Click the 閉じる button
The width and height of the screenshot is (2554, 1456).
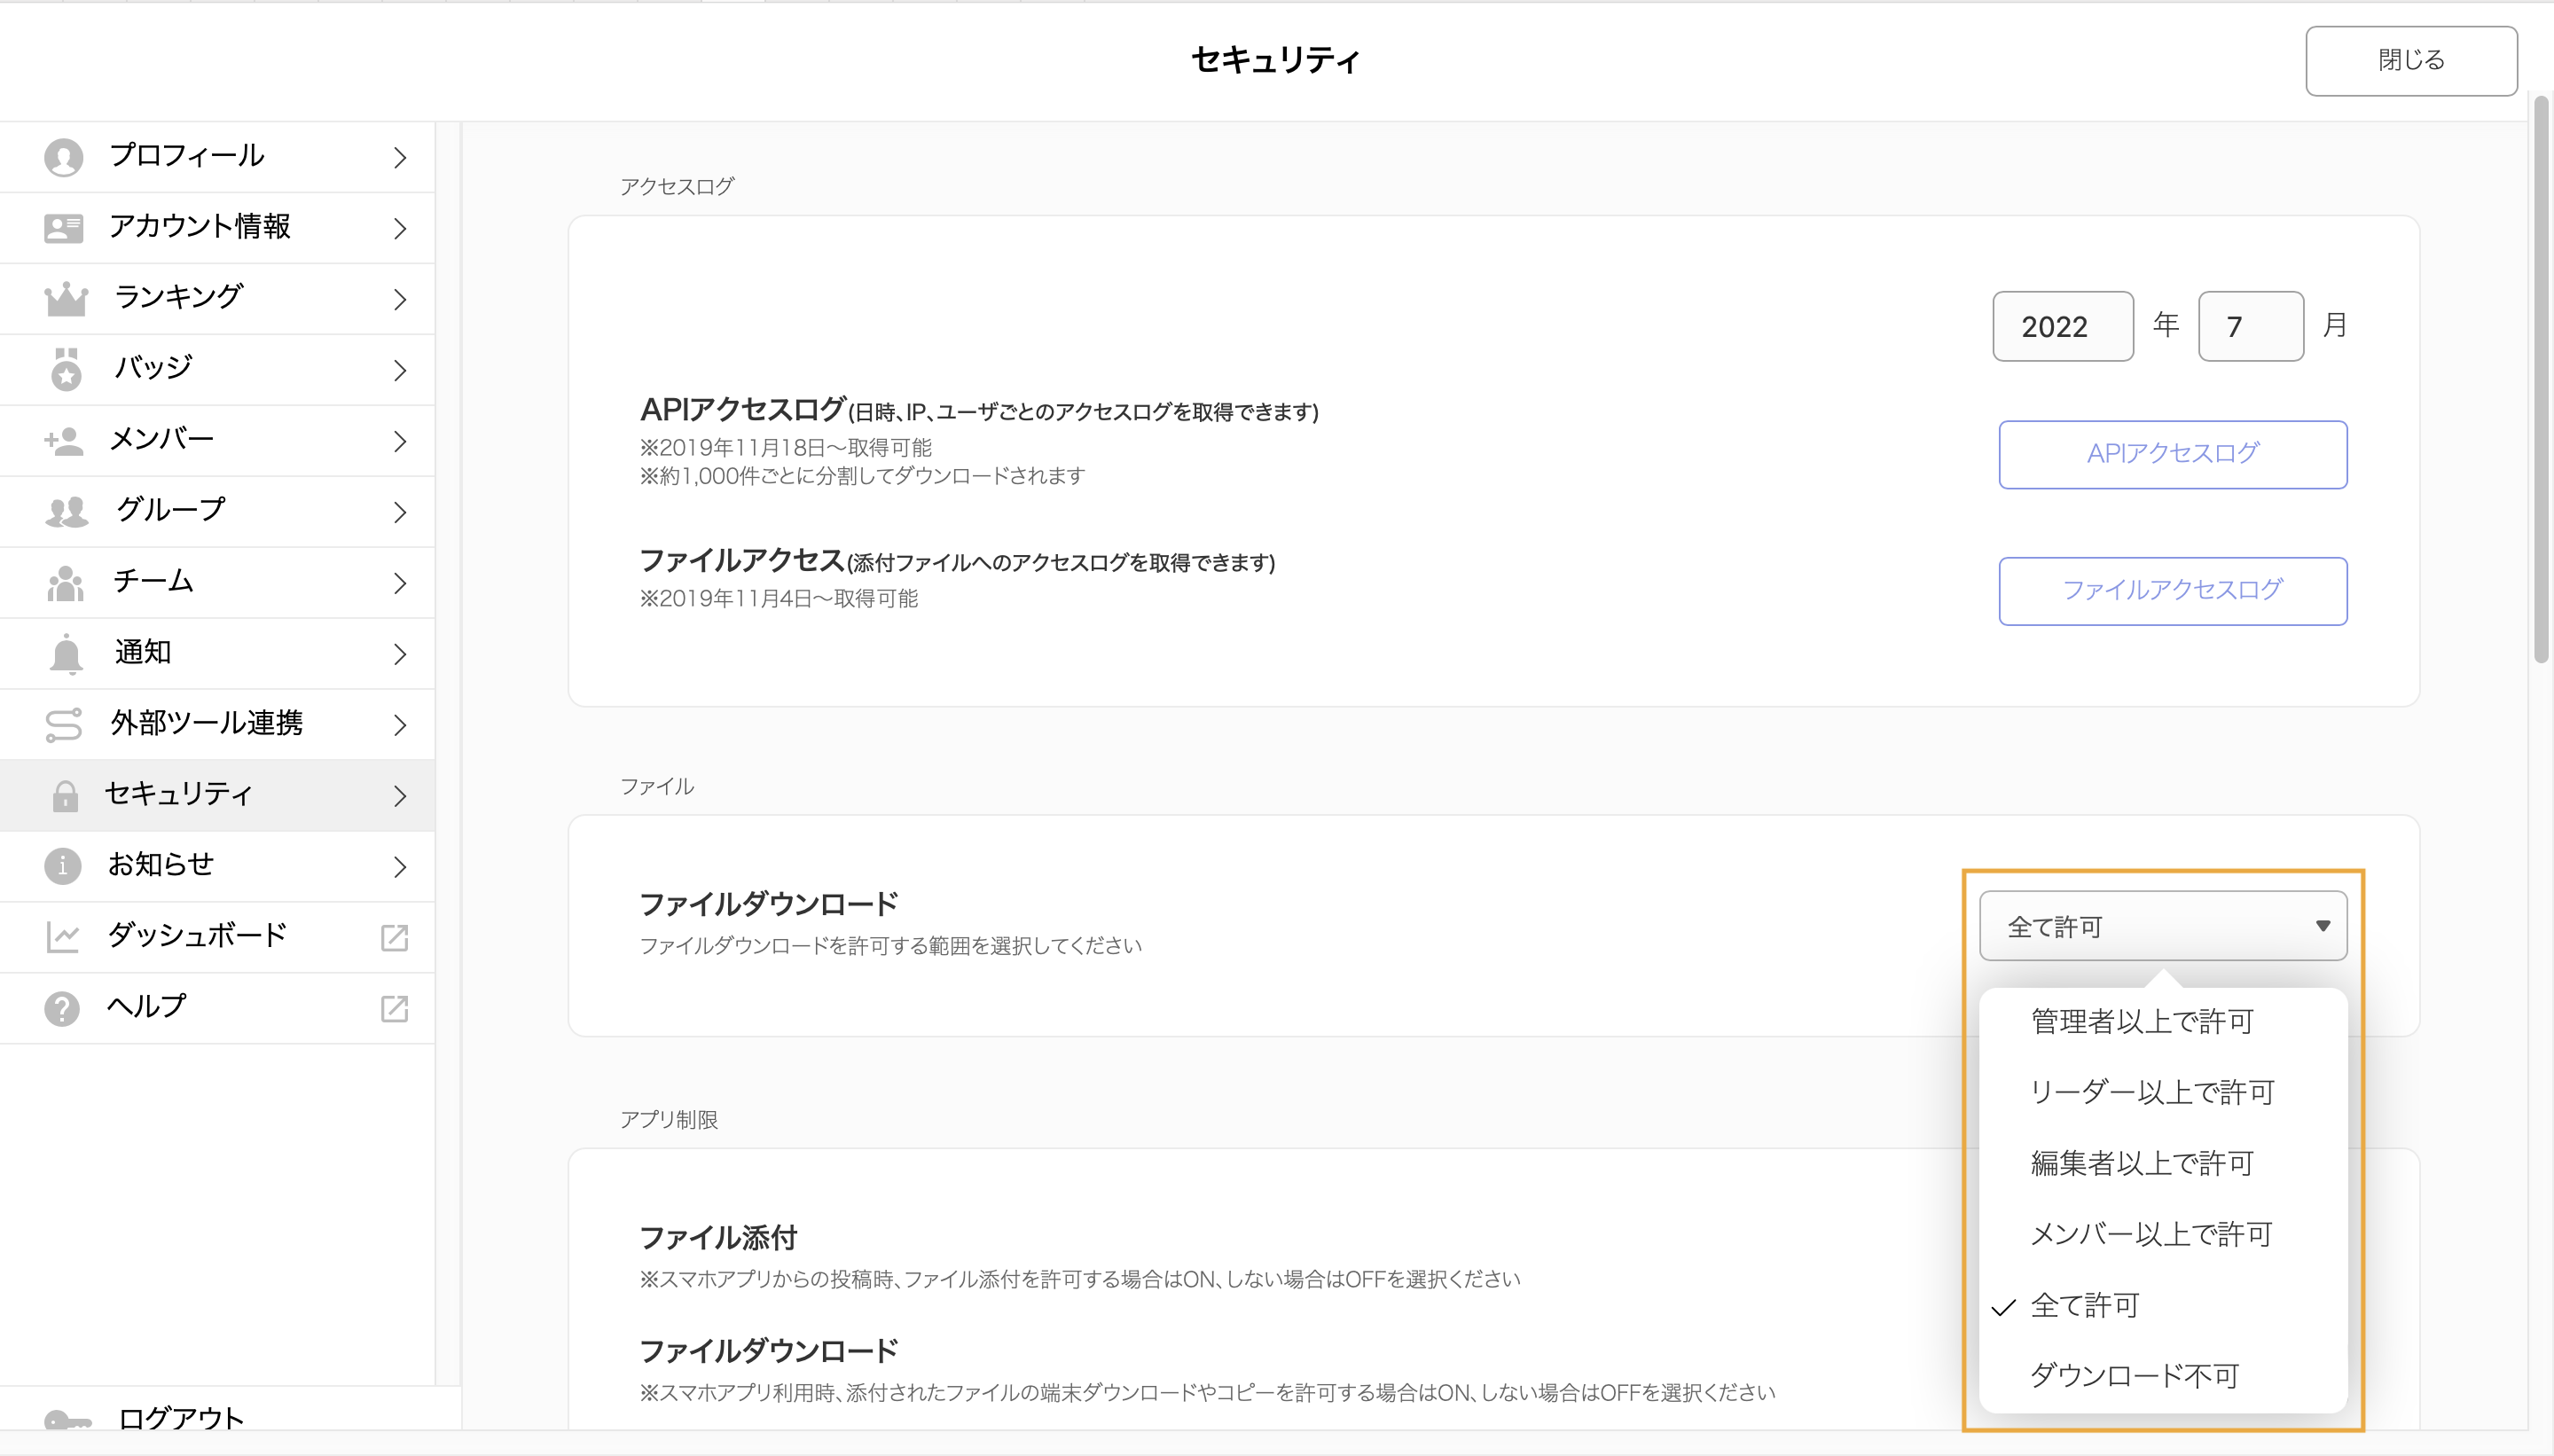tap(2411, 60)
